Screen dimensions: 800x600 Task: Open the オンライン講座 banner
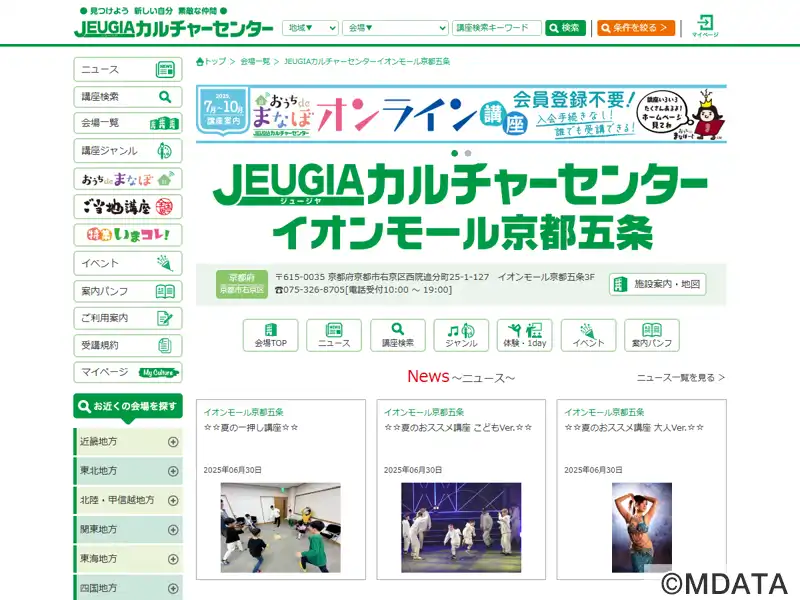coord(461,114)
